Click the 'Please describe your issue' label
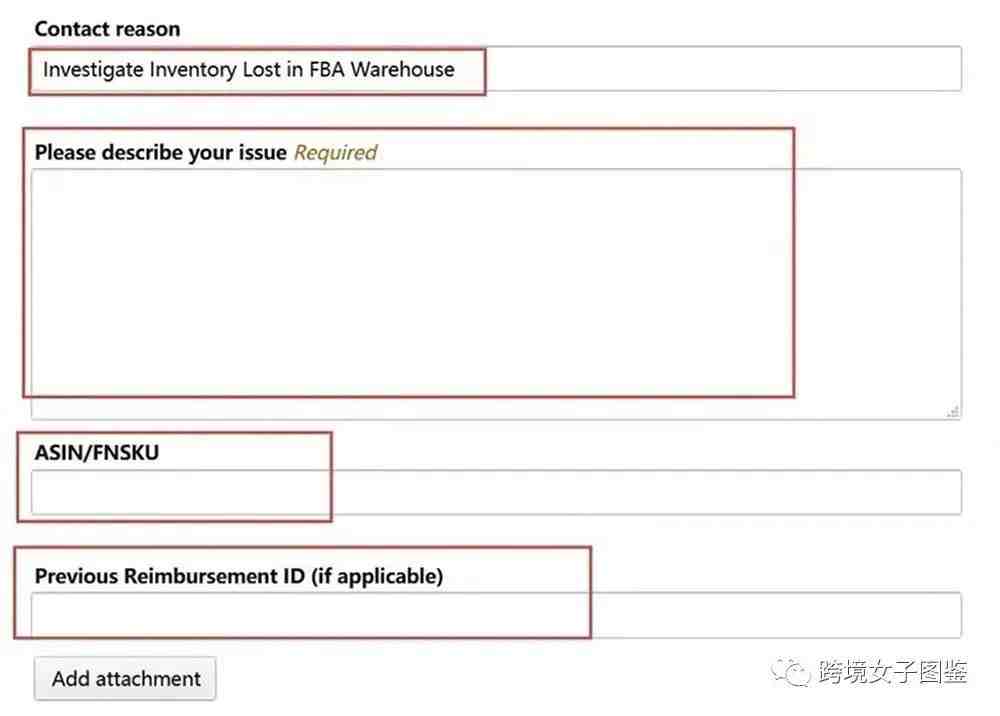The image size is (1000, 716). [x=161, y=153]
